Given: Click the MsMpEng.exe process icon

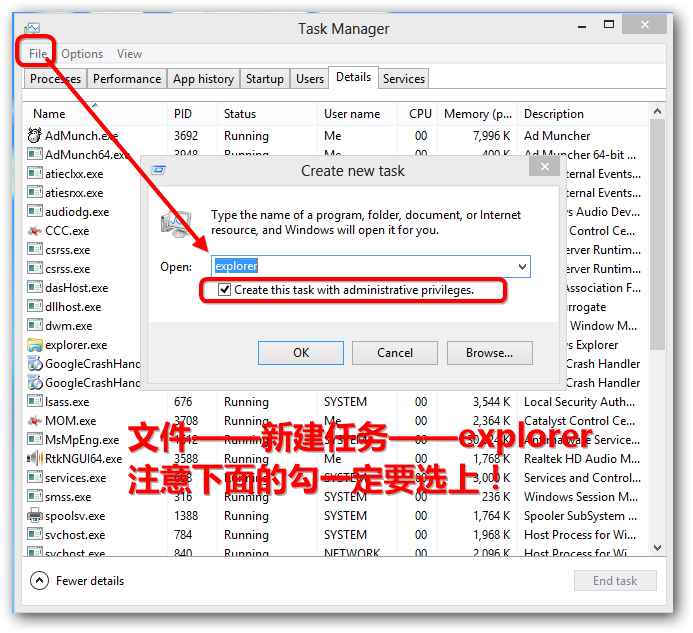Looking at the screenshot, I should point(34,439).
